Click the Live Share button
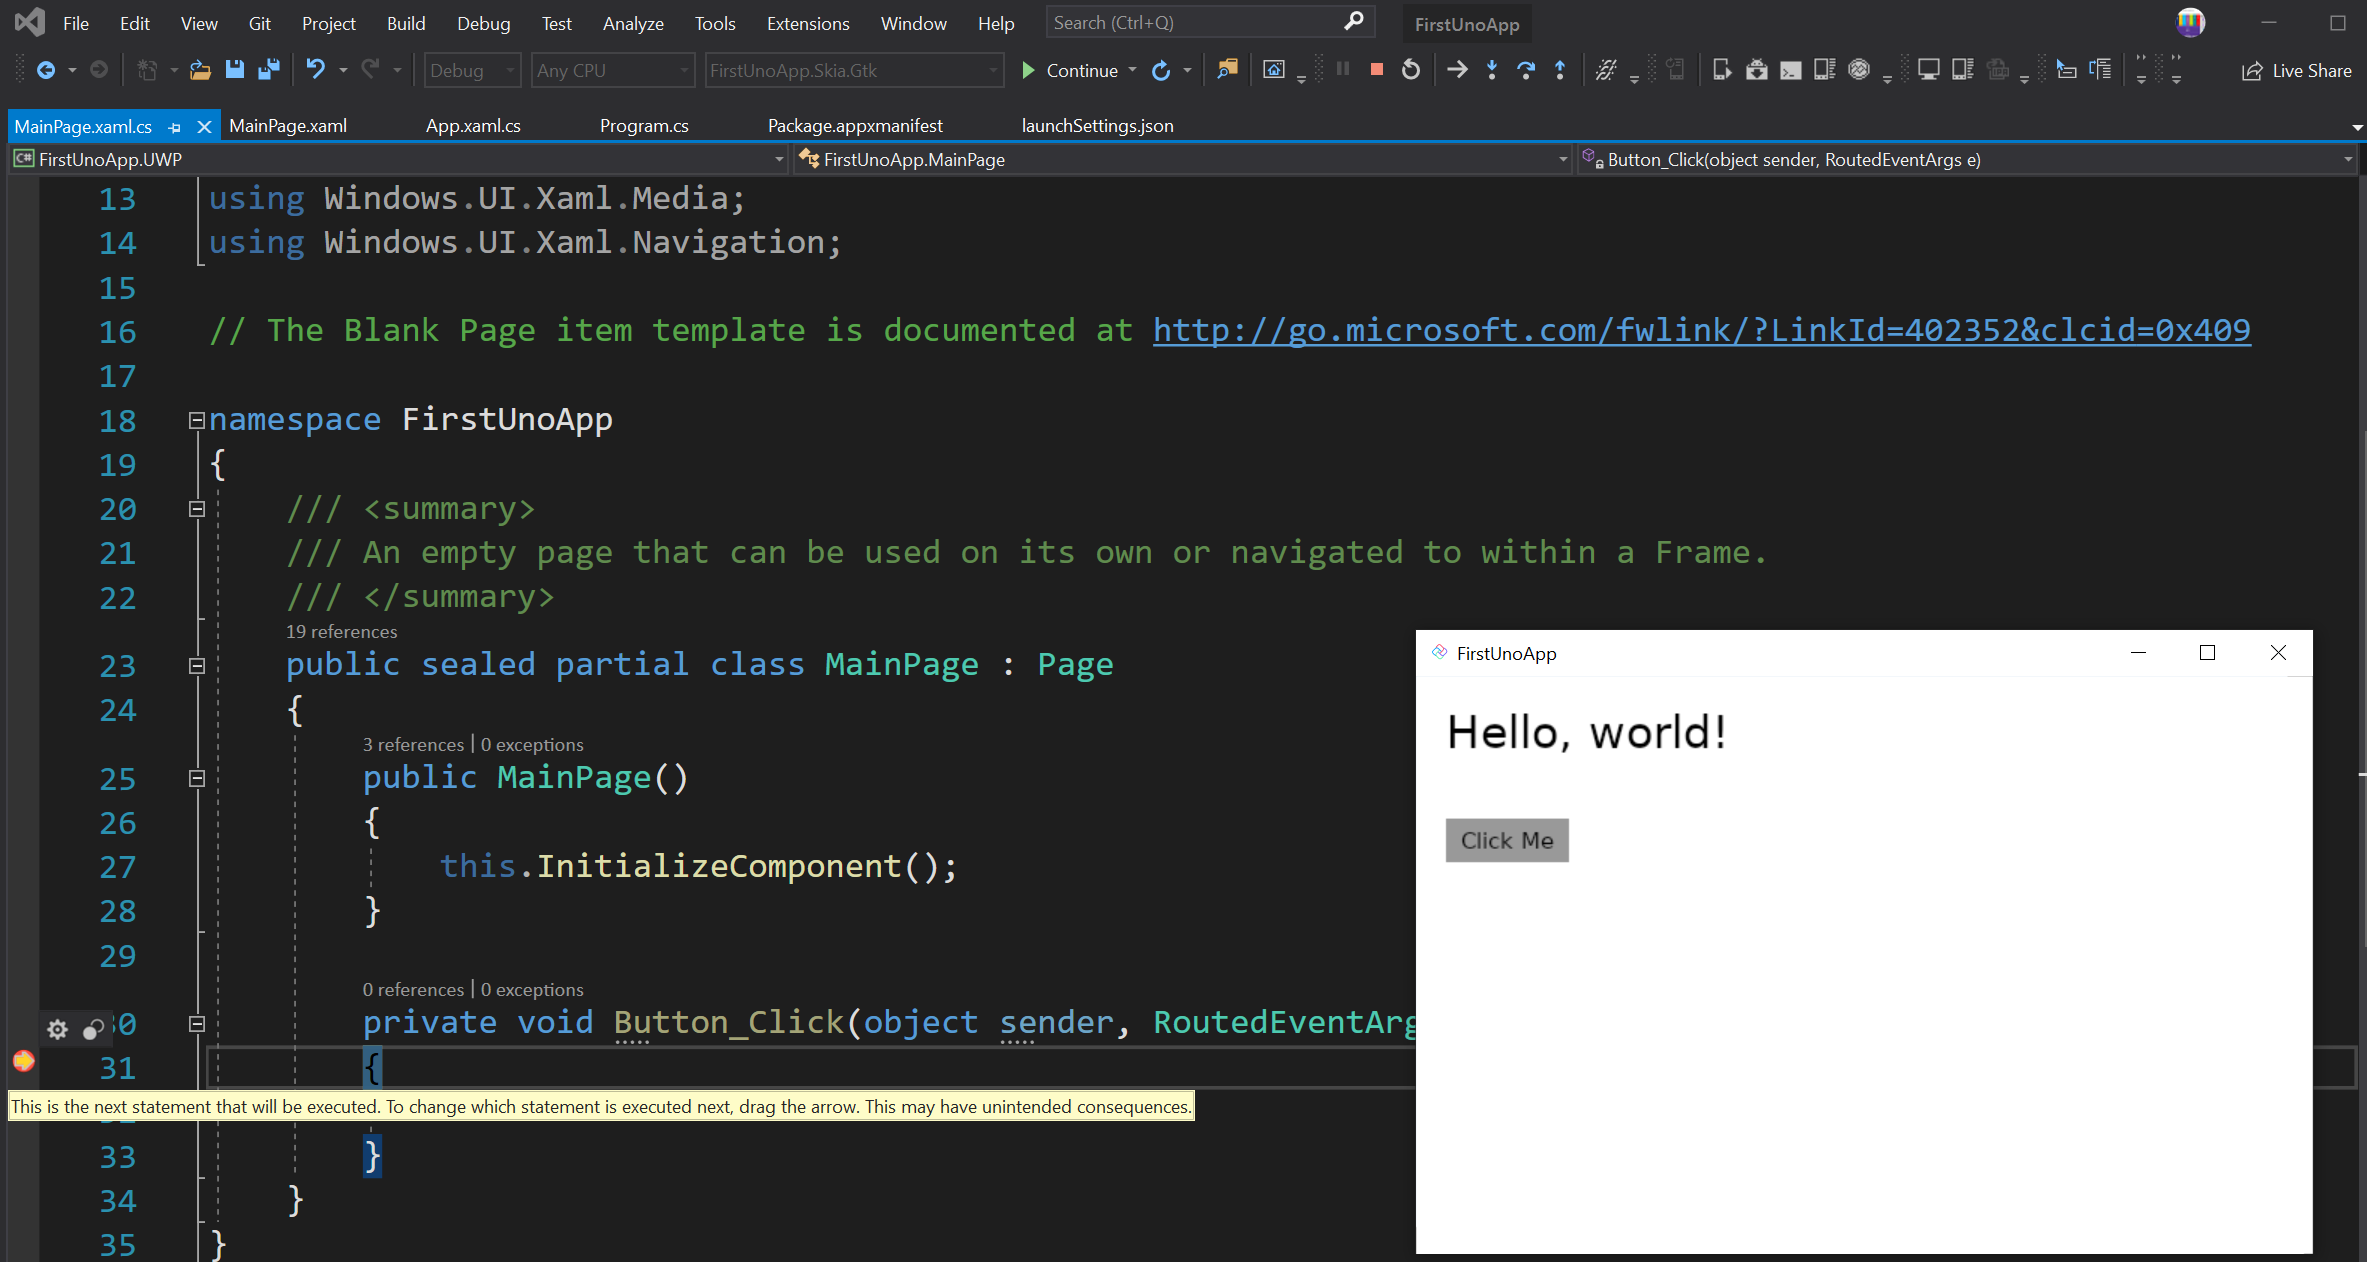 pos(2296,70)
